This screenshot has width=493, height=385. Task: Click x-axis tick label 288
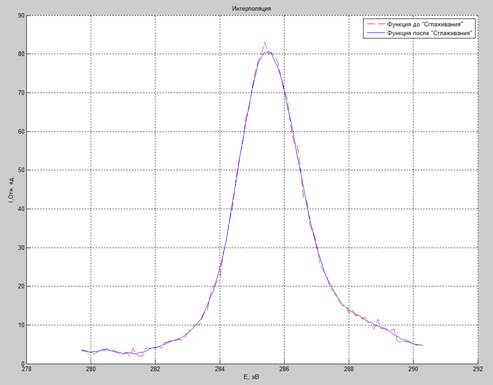pyautogui.click(x=349, y=369)
